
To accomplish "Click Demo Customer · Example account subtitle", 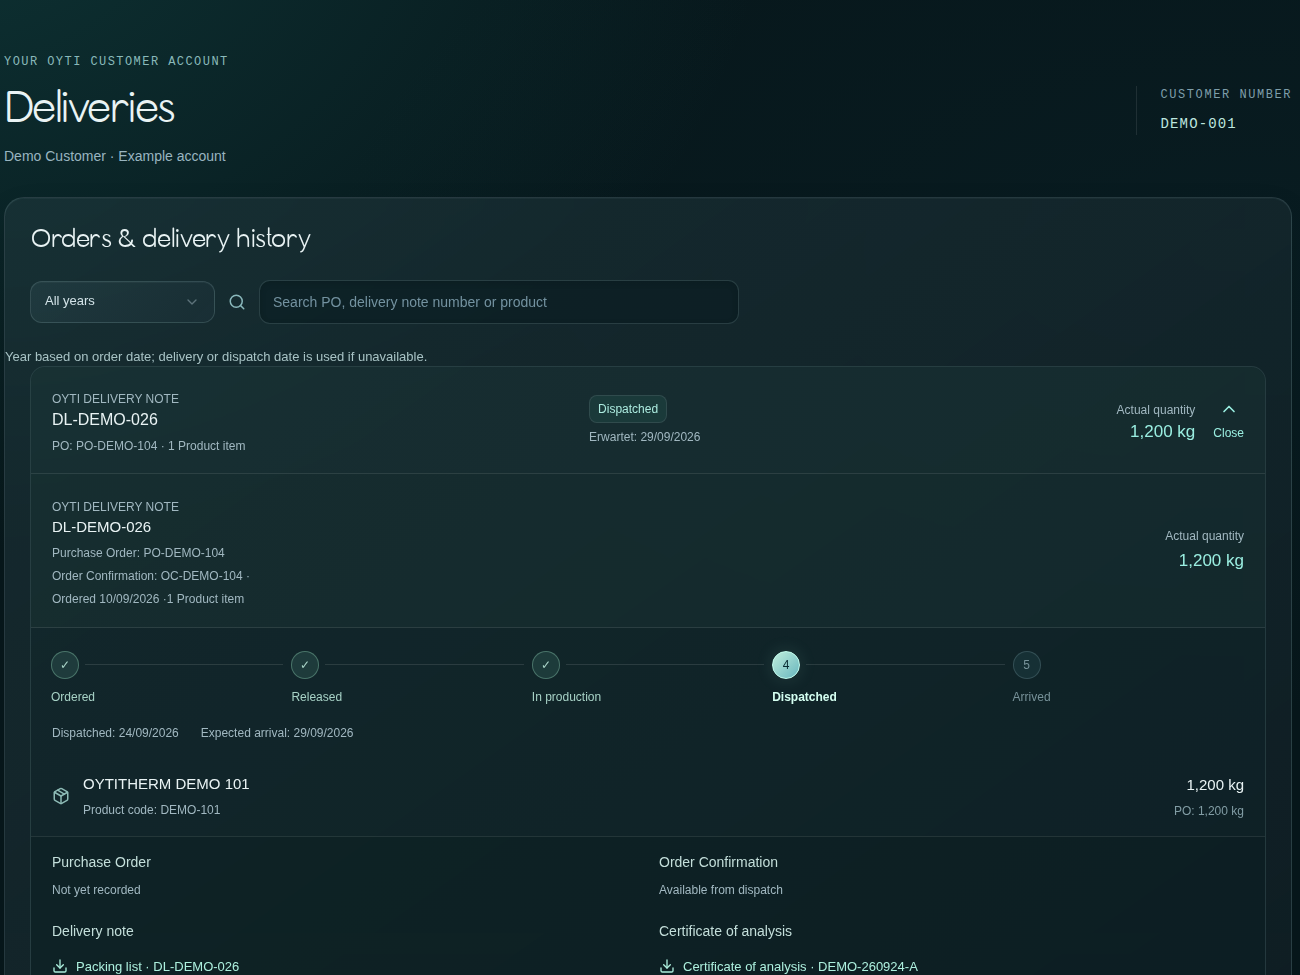I will pyautogui.click(x=115, y=156).
